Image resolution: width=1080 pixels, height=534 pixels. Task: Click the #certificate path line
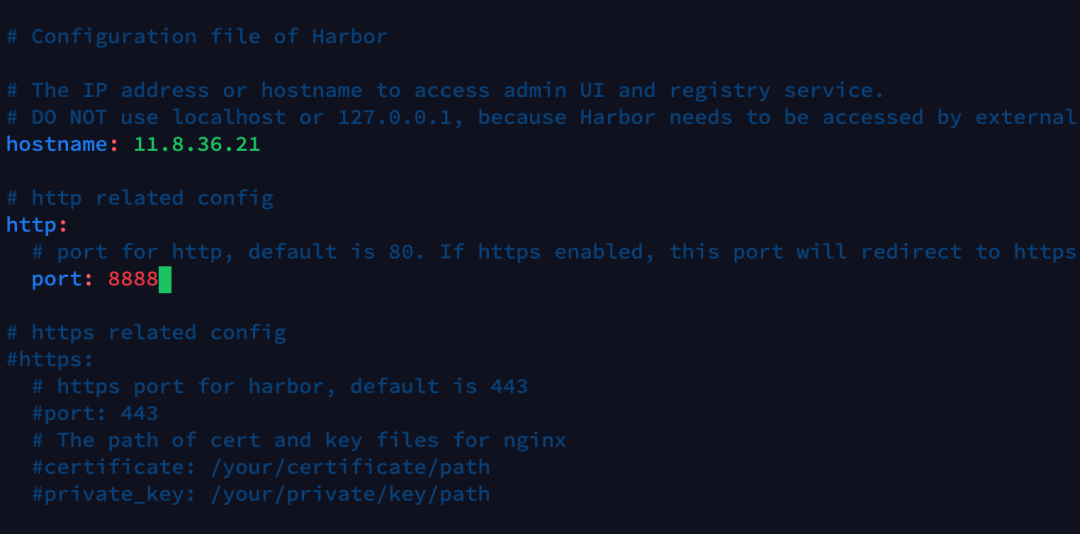pos(260,467)
